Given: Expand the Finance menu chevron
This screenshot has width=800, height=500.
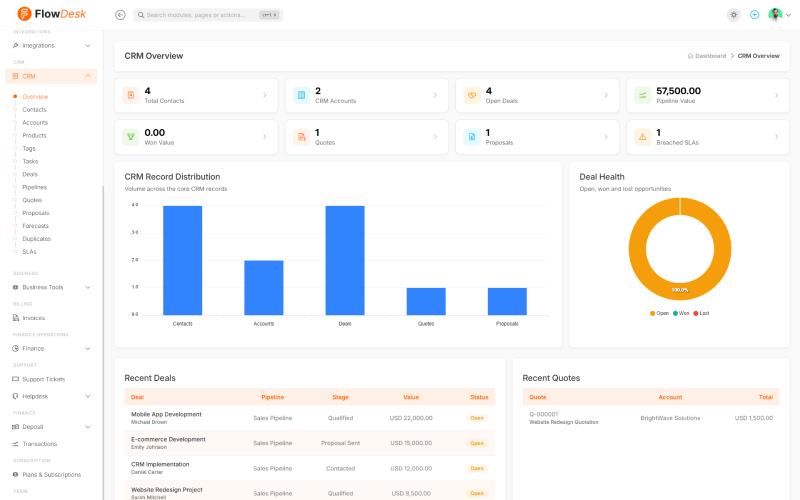Looking at the screenshot, I should click(x=88, y=348).
